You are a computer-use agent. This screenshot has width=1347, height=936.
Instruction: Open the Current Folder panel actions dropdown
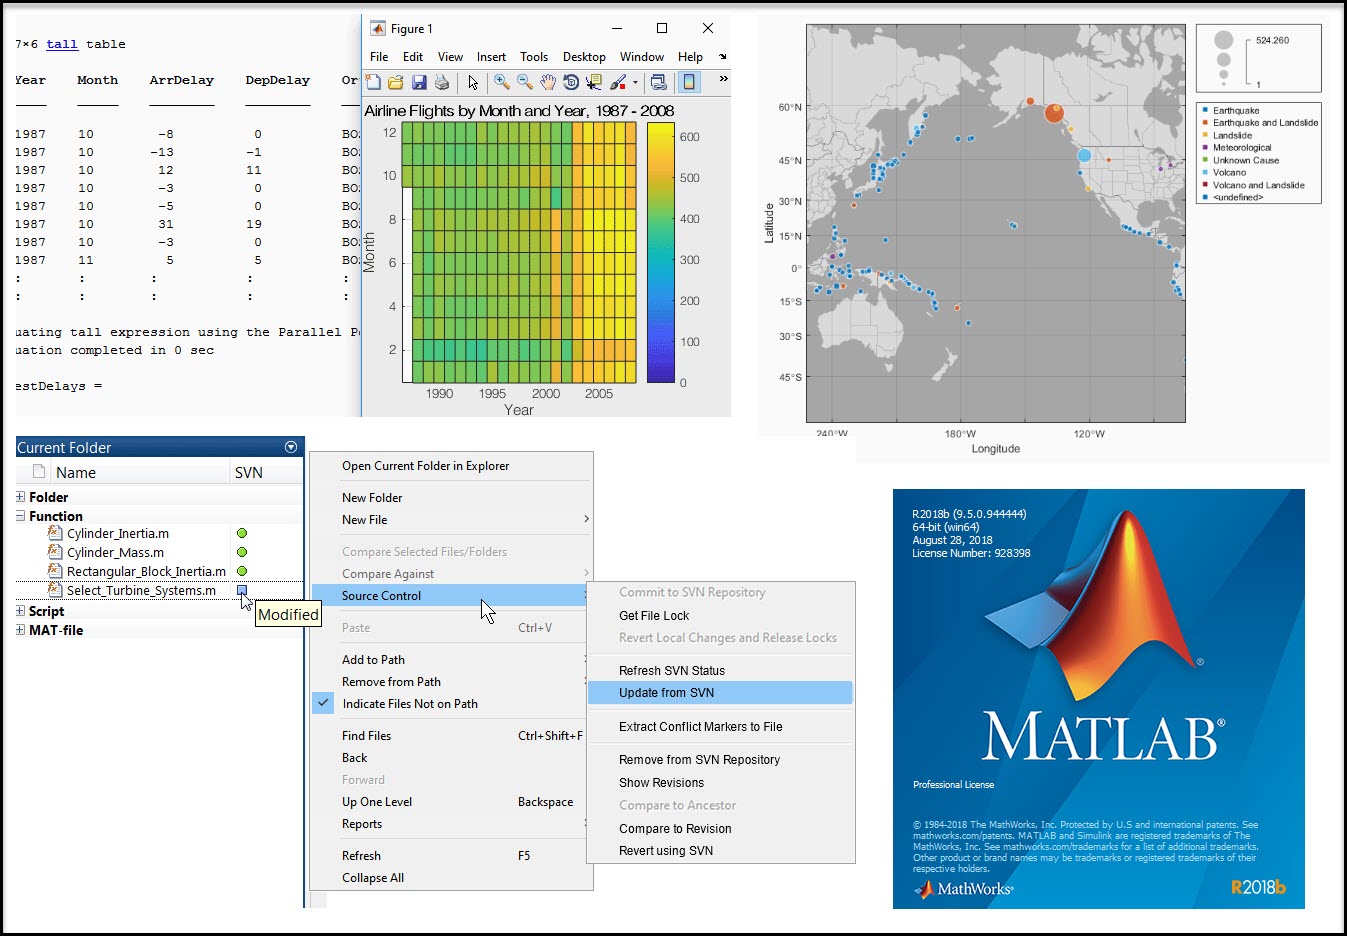coord(291,447)
